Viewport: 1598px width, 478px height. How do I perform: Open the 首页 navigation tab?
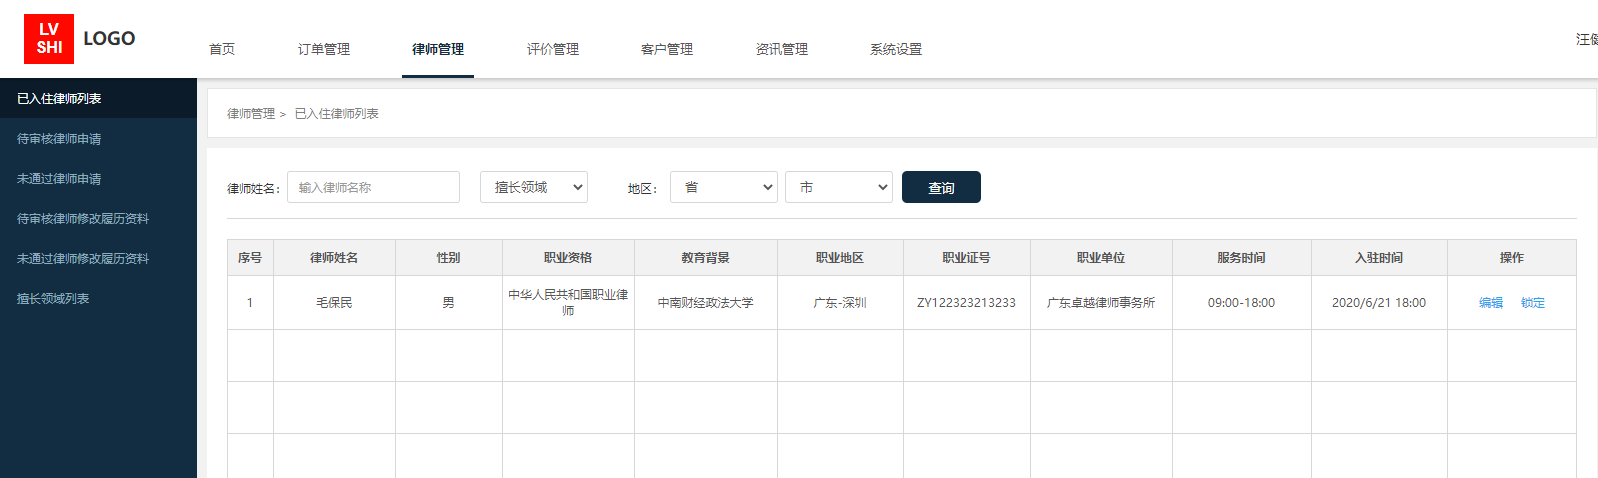tap(222, 49)
